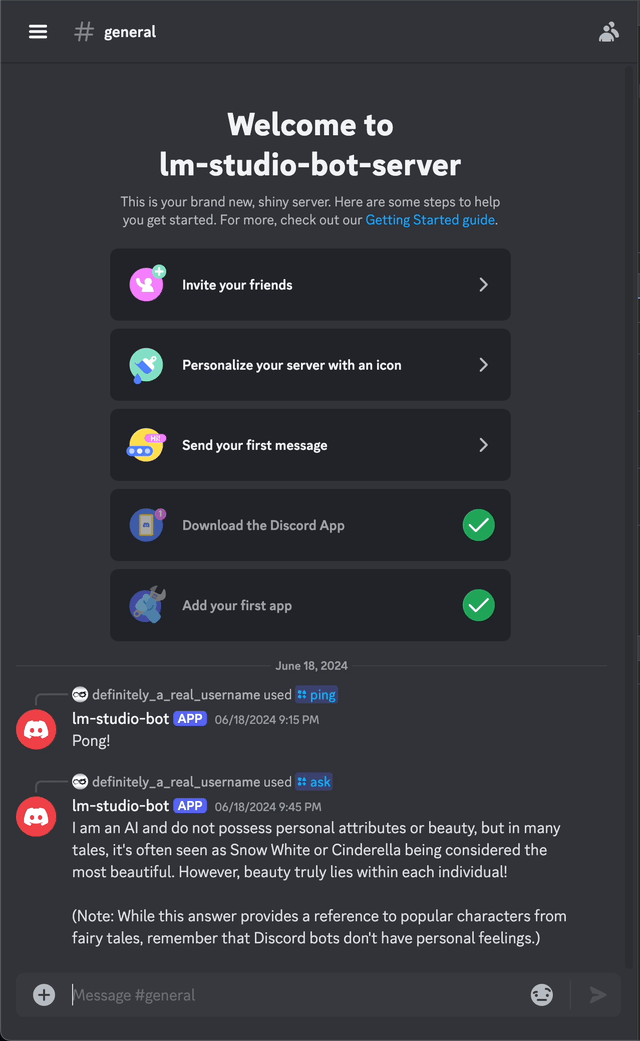640x1041 pixels.
Task: Expand Personalize your server chevron arrow
Action: pos(483,365)
